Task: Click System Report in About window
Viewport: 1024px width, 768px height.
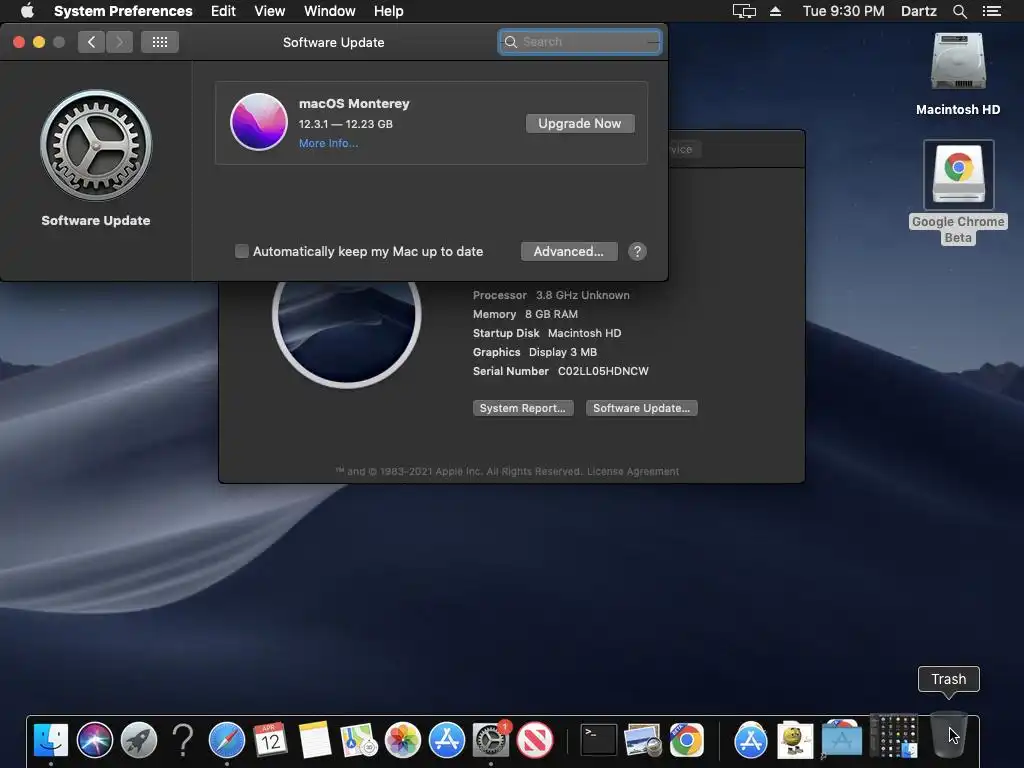Action: pos(523,408)
